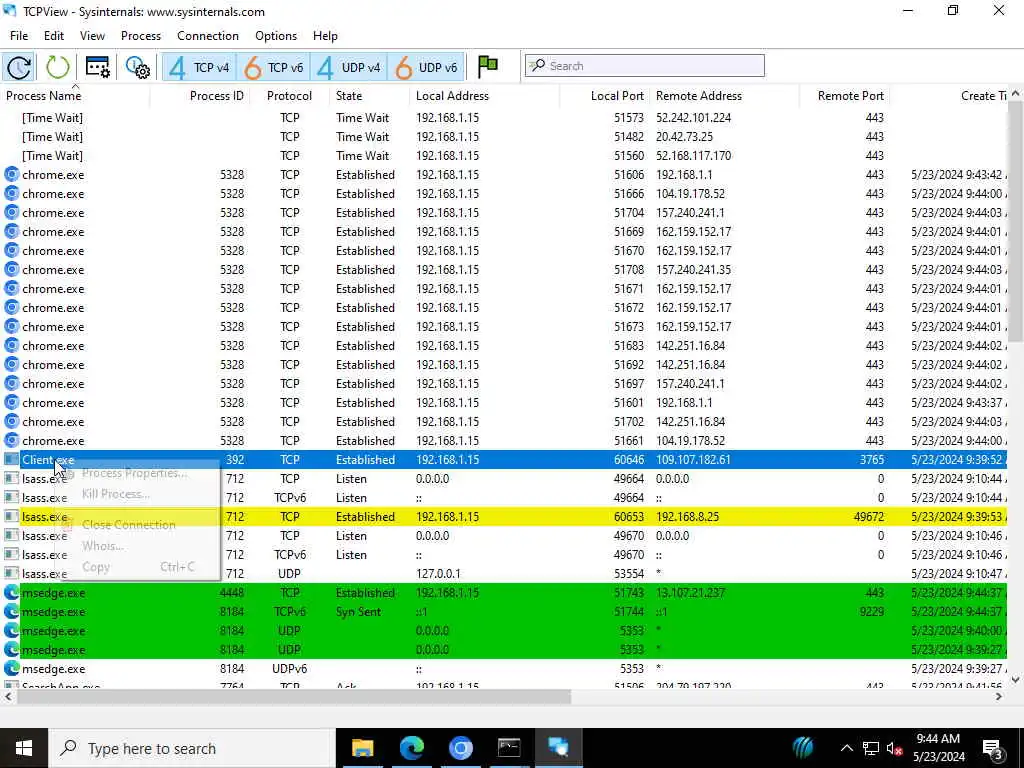Click scroll down arrow of vertical scrollbar

[x=1016, y=680]
